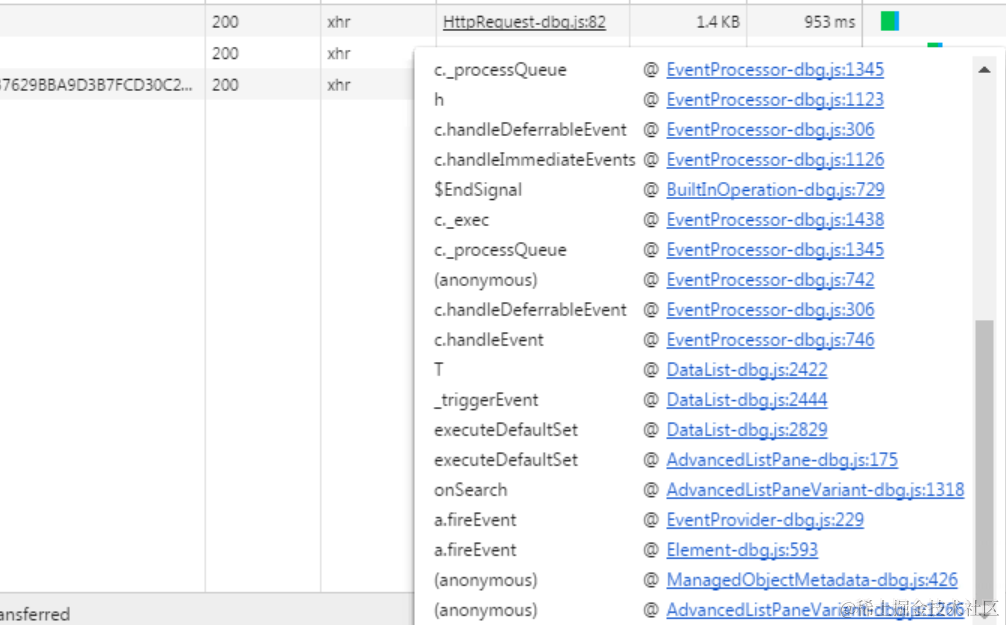
Task: Open EventProcessor-dbg.js:1123 link beside h
Action: 775,99
